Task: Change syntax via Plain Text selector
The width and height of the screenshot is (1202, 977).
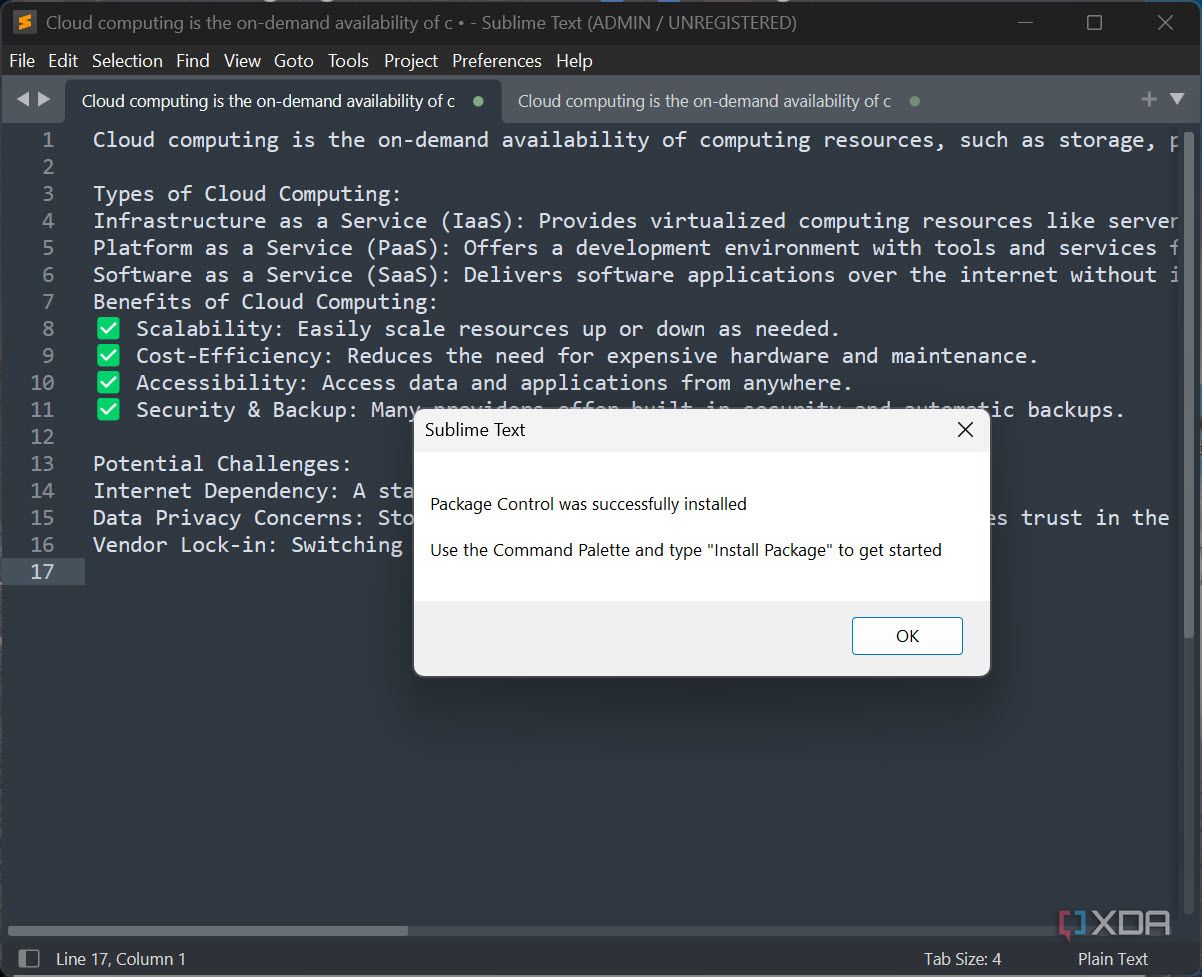Action: pyautogui.click(x=1112, y=959)
